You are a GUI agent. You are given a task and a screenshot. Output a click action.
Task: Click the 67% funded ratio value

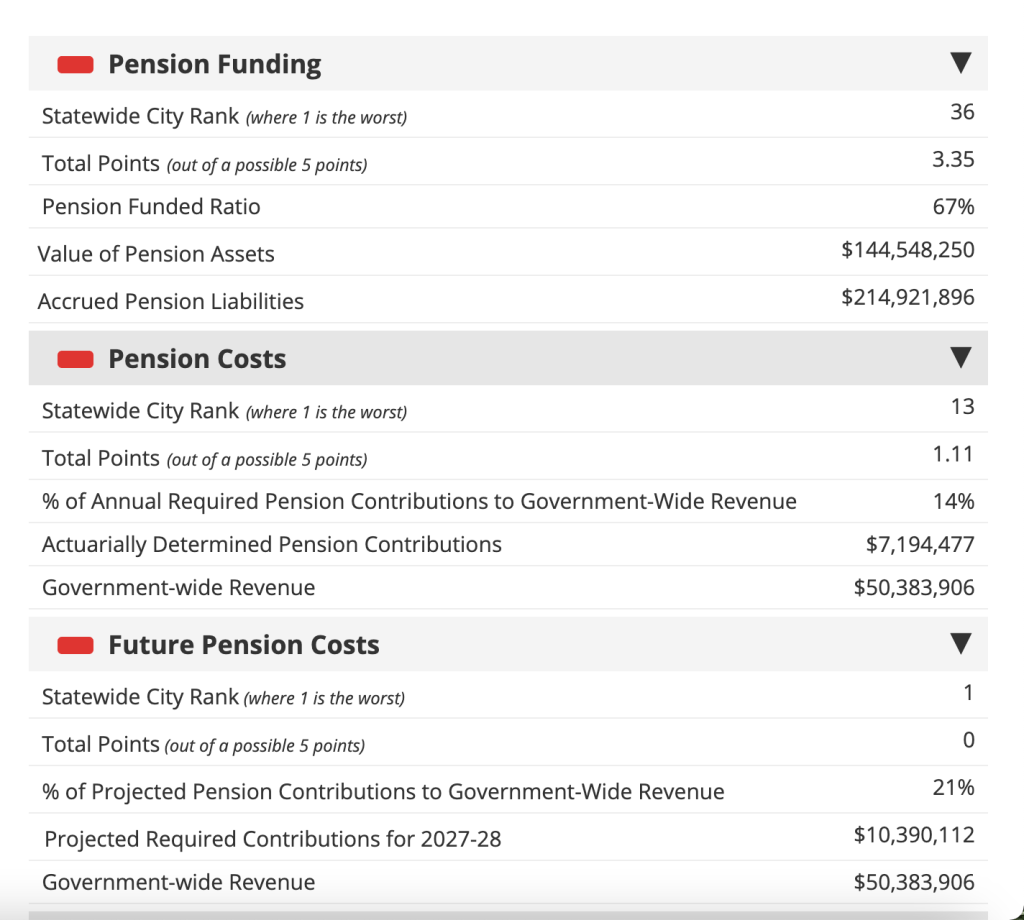[x=952, y=207]
